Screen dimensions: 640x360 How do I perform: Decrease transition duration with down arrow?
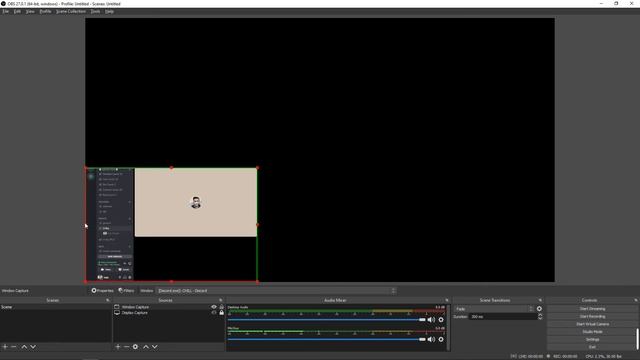tap(540, 318)
